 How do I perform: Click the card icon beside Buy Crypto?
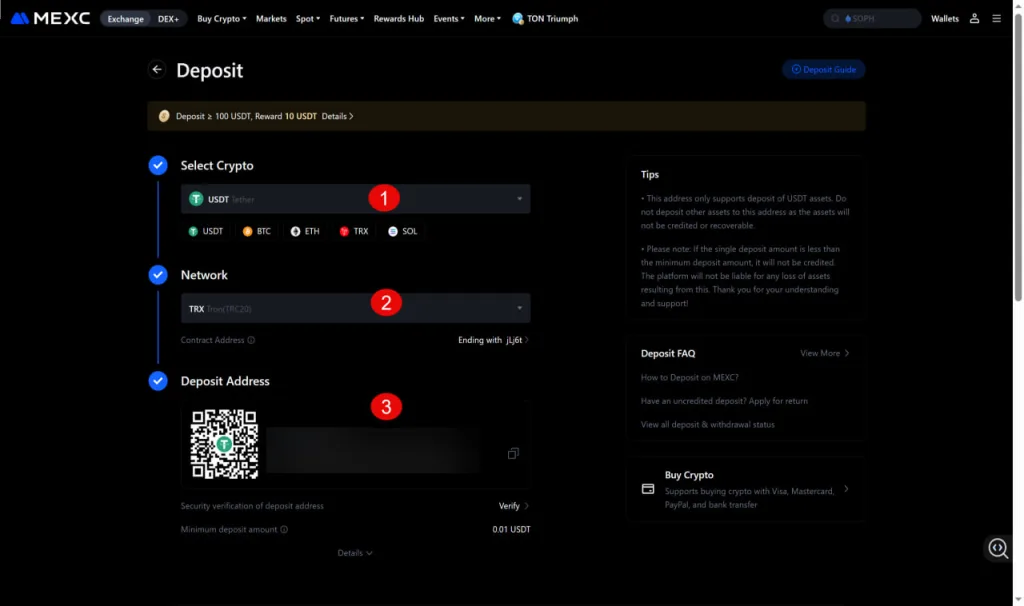pyautogui.click(x=648, y=489)
